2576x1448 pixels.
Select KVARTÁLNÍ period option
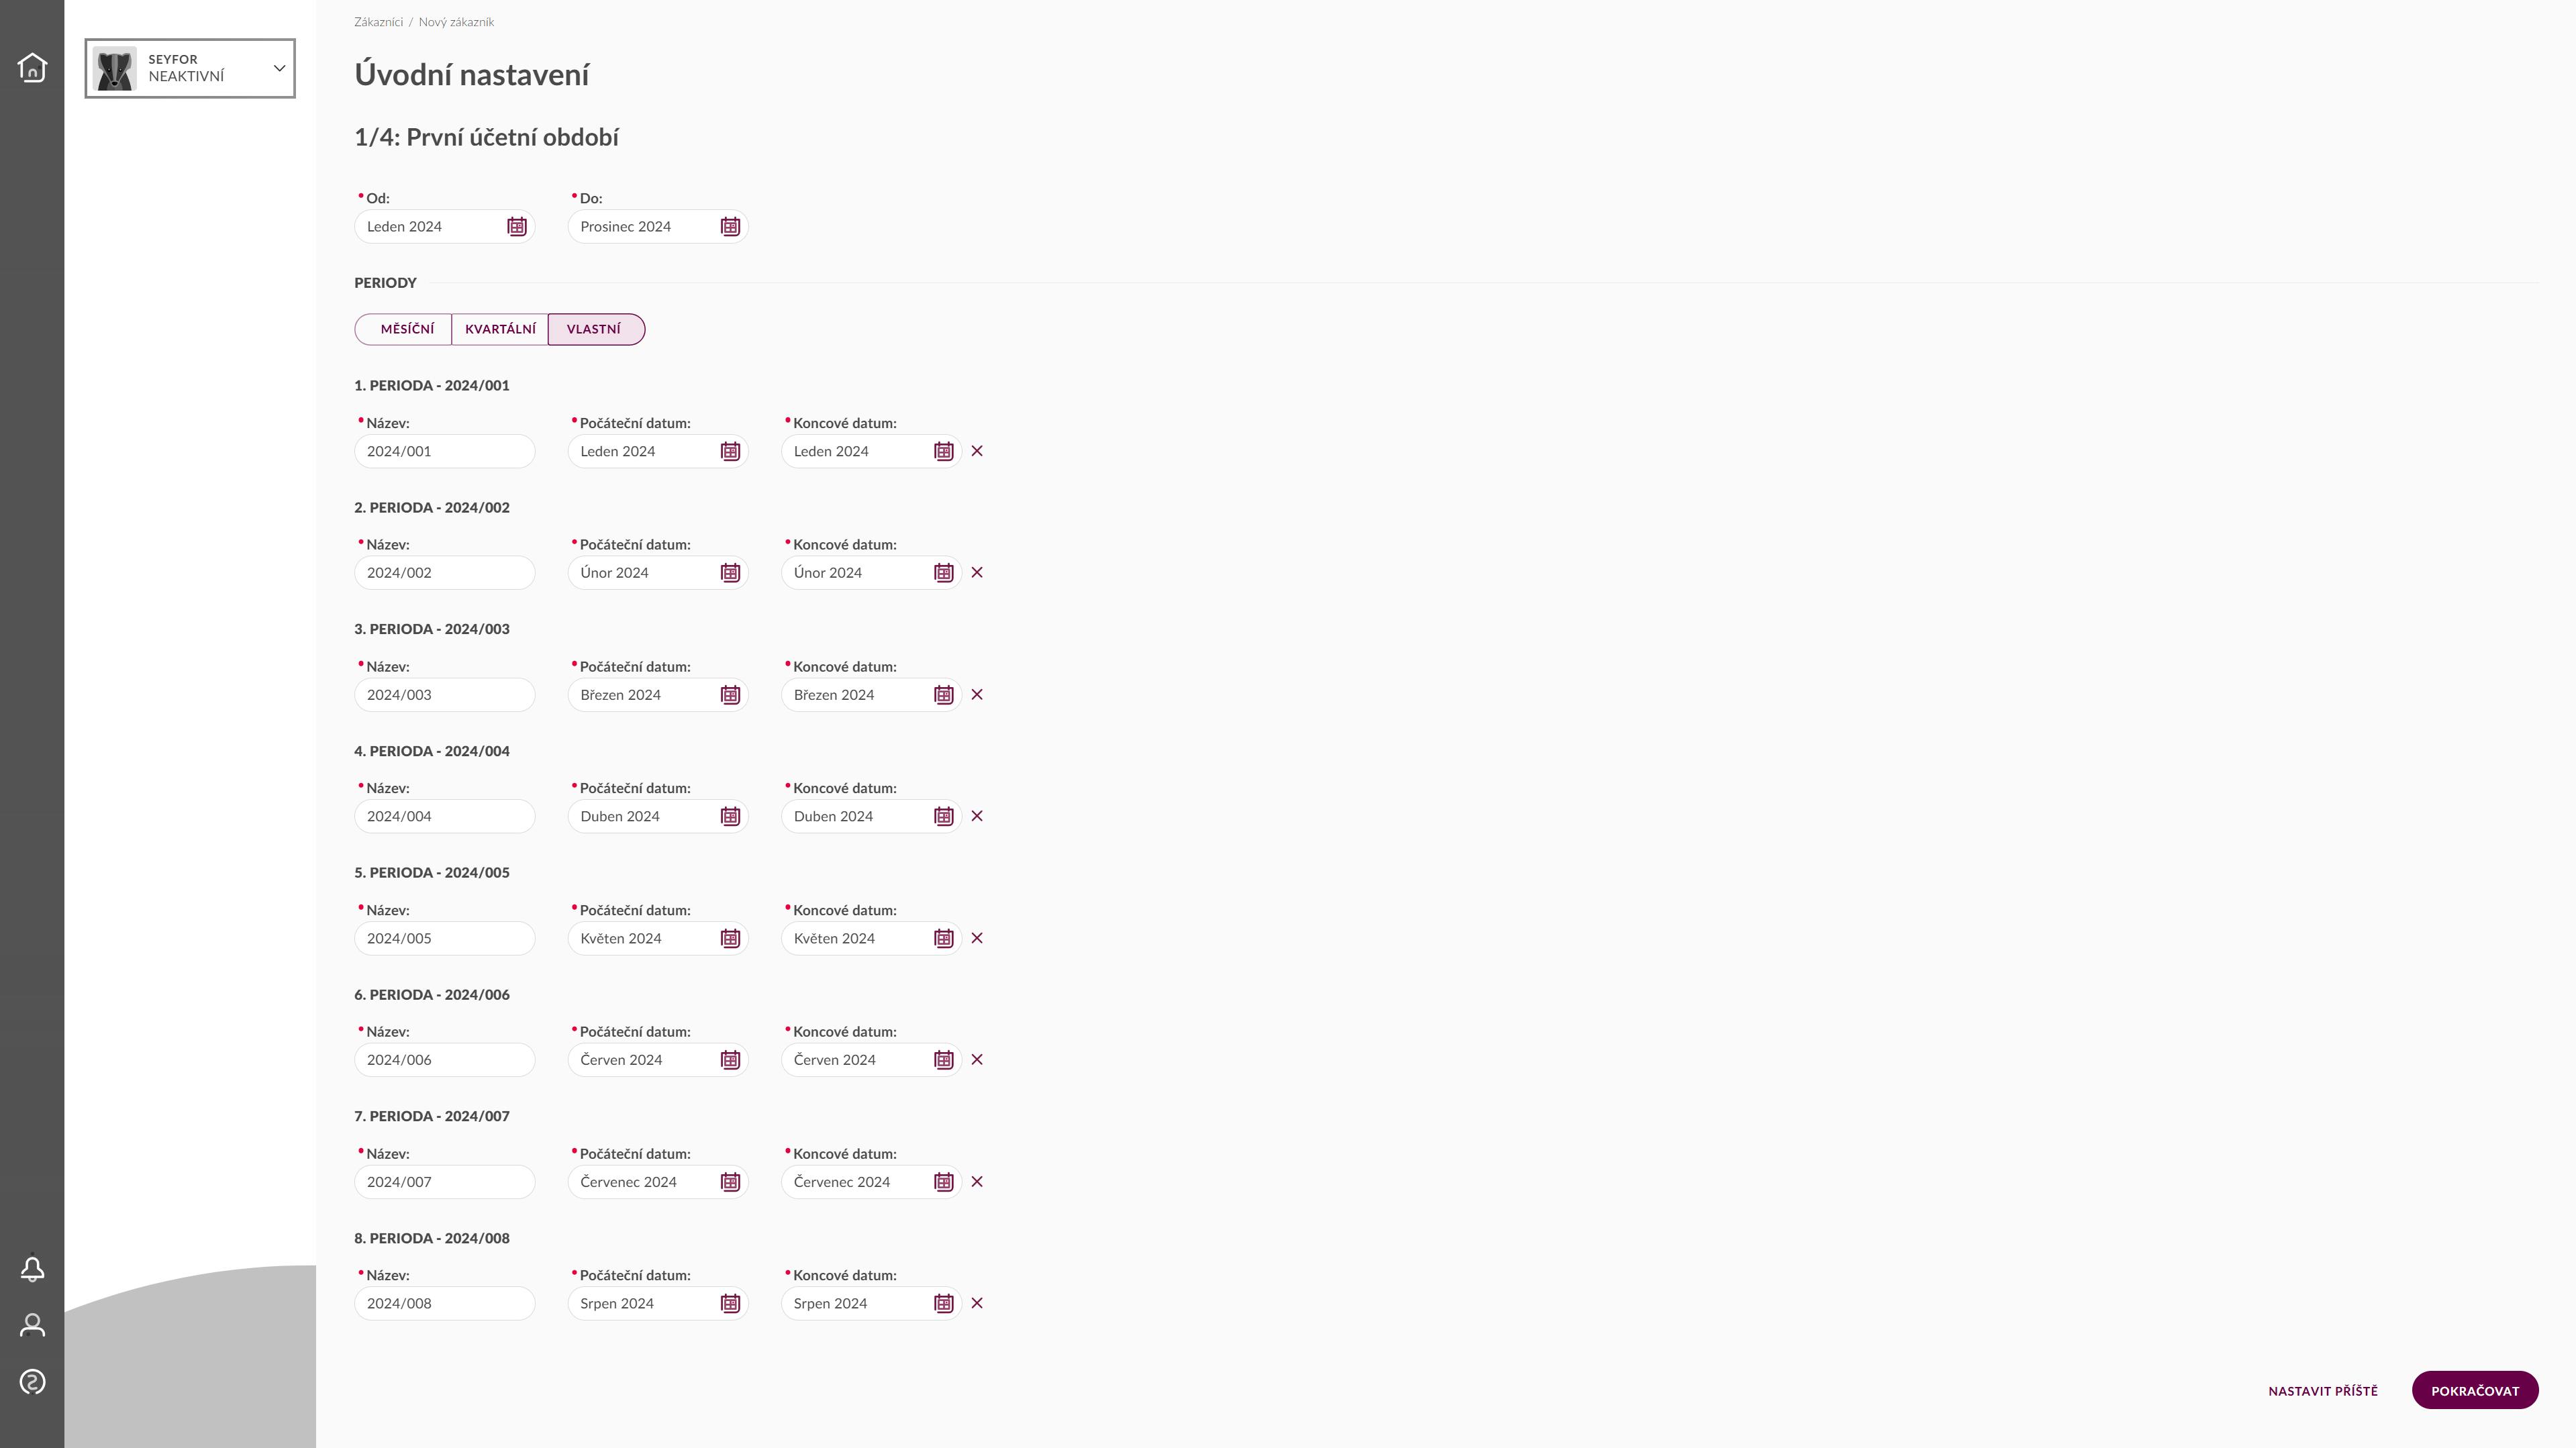click(500, 329)
